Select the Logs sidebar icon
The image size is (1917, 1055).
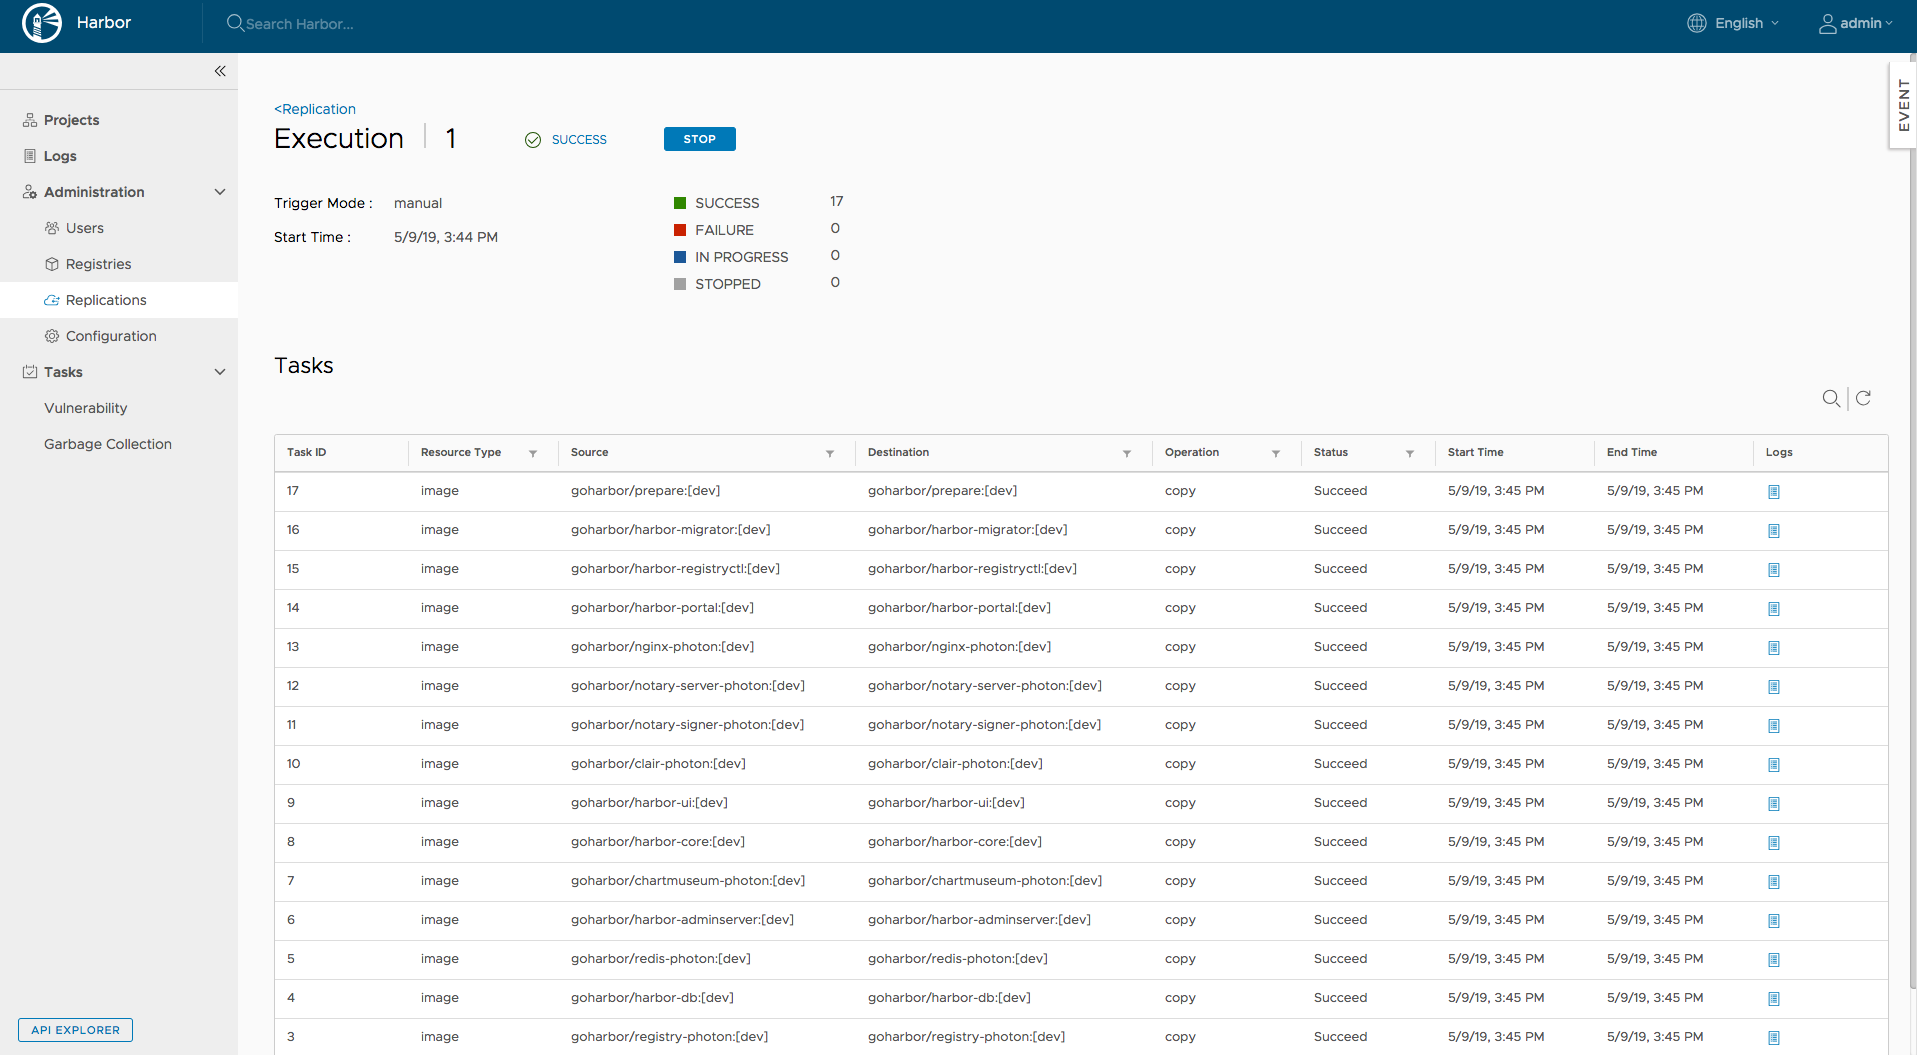click(x=31, y=156)
